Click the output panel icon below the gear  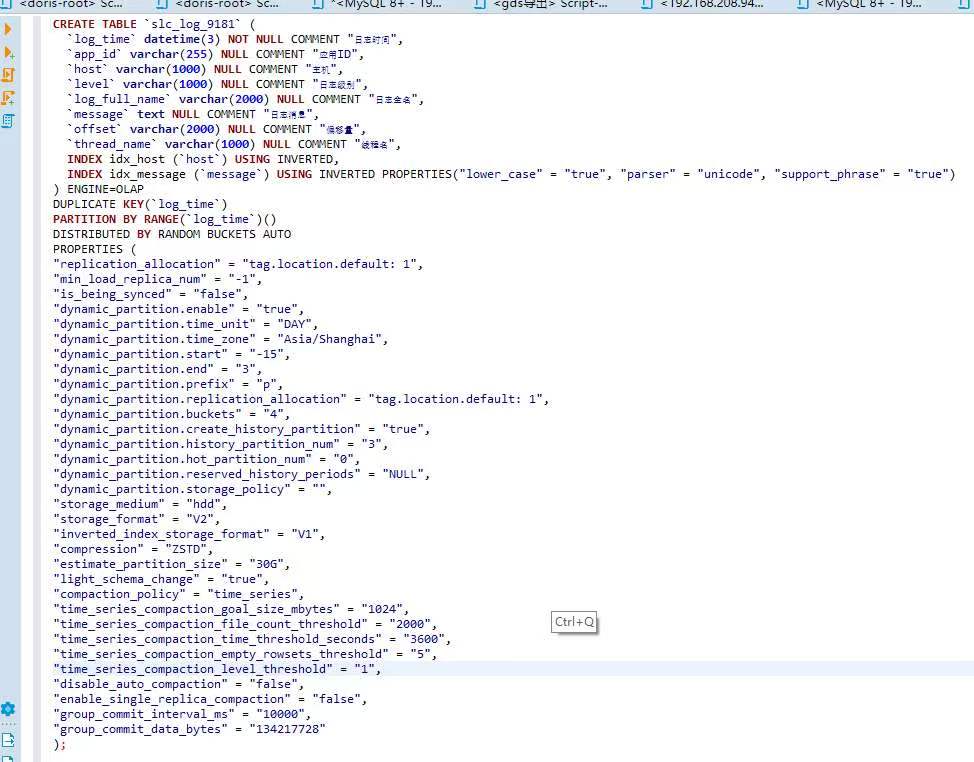(x=8, y=740)
